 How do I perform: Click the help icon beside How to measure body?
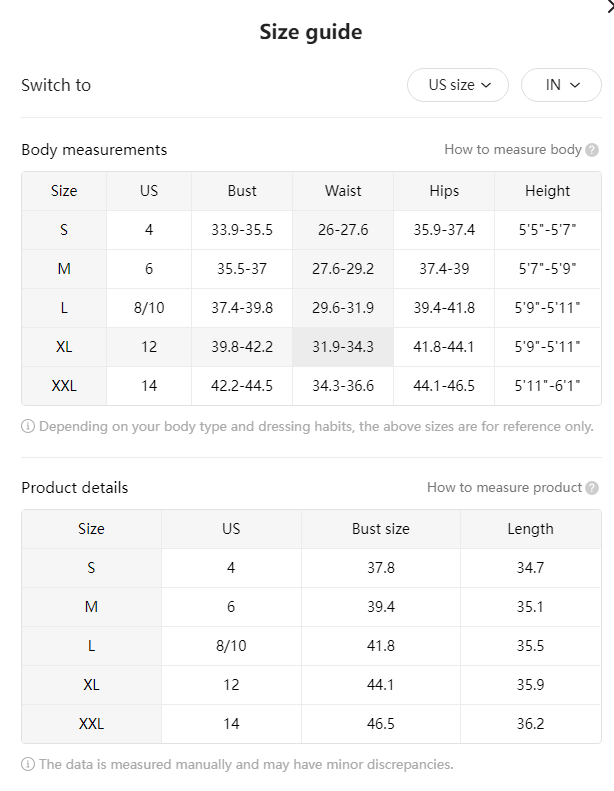[592, 150]
